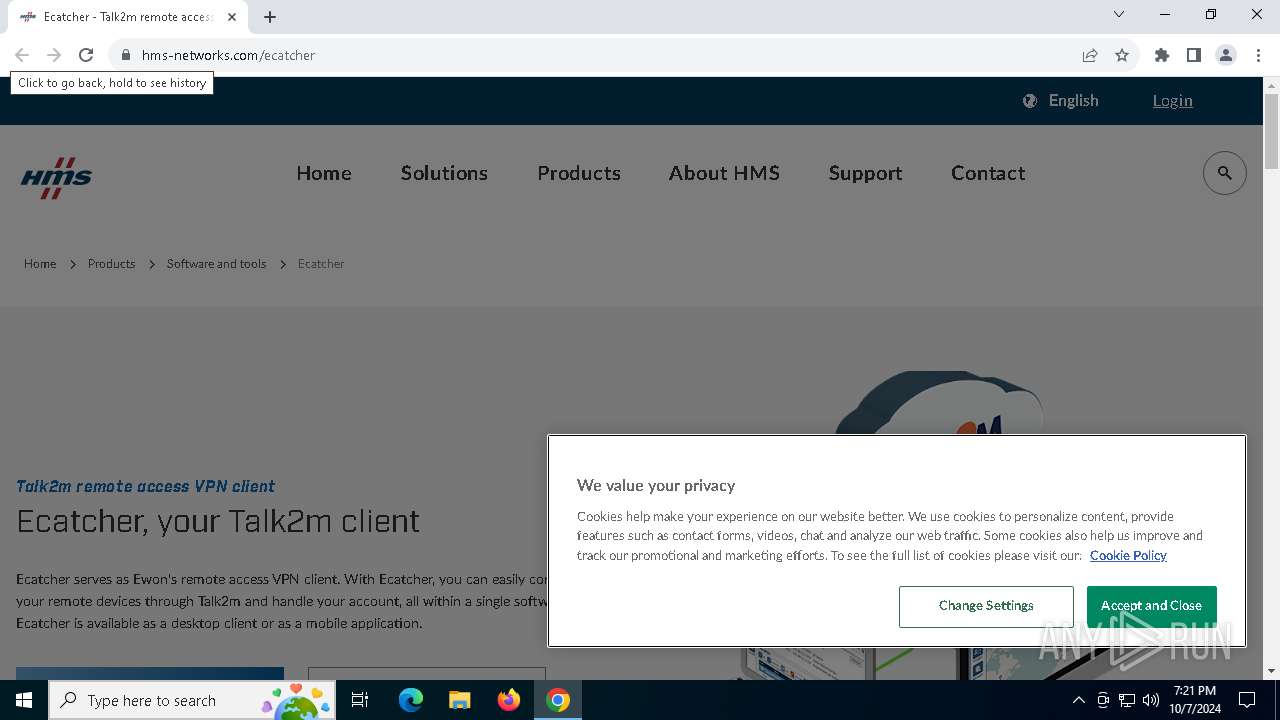Click the Change Settings button
The image size is (1280, 720).
986,606
